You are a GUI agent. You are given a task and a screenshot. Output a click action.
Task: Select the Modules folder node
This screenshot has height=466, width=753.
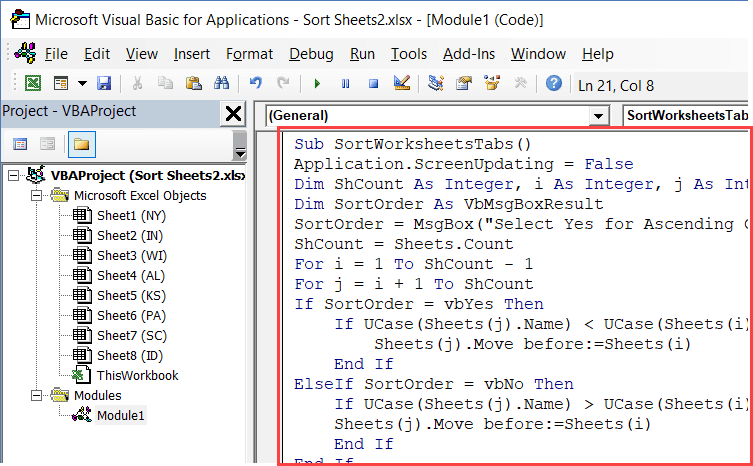[97, 395]
